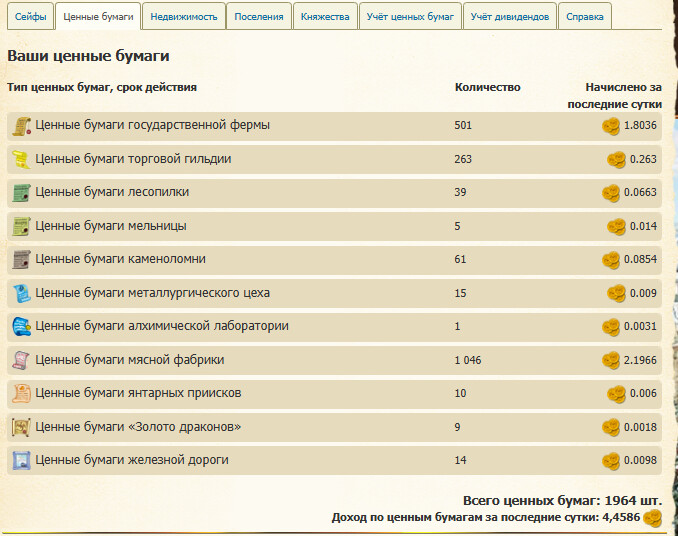Click the meat factory securities icon
Image resolution: width=678 pixels, height=536 pixels.
coord(21,360)
